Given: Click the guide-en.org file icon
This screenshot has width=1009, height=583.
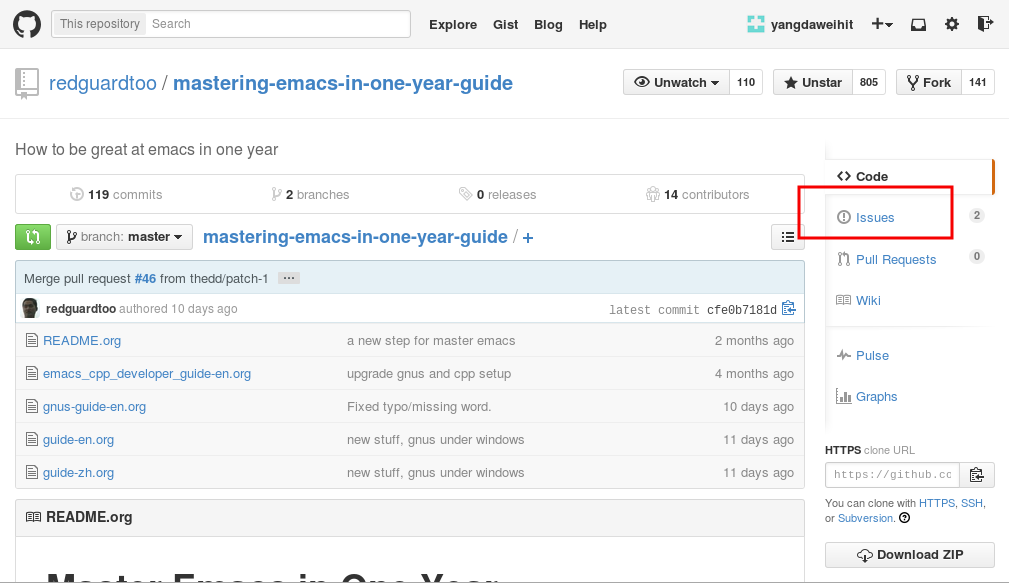Looking at the screenshot, I should click(x=32, y=440).
